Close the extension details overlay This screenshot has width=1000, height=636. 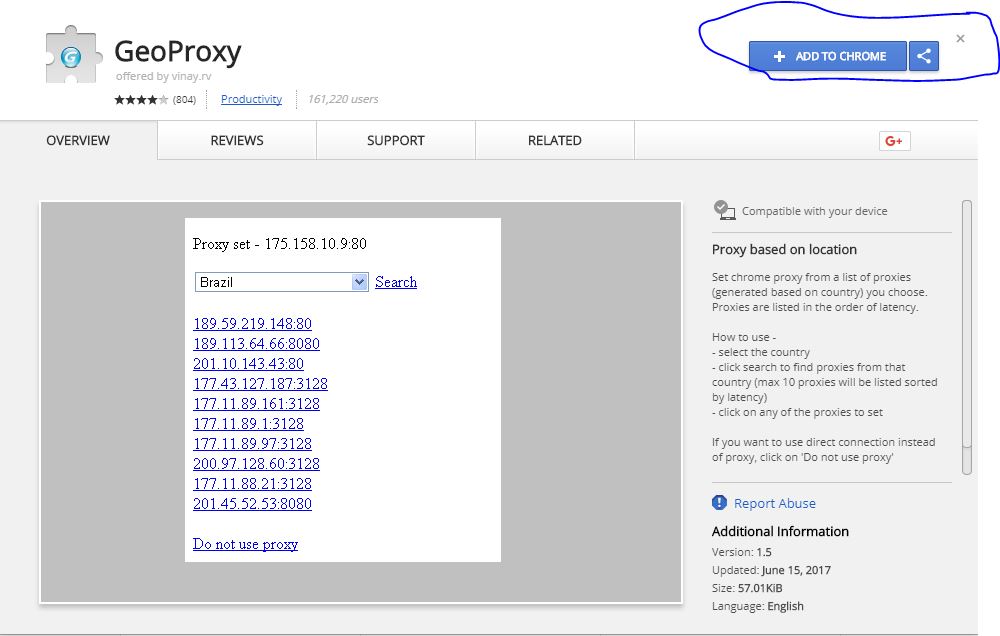point(960,38)
